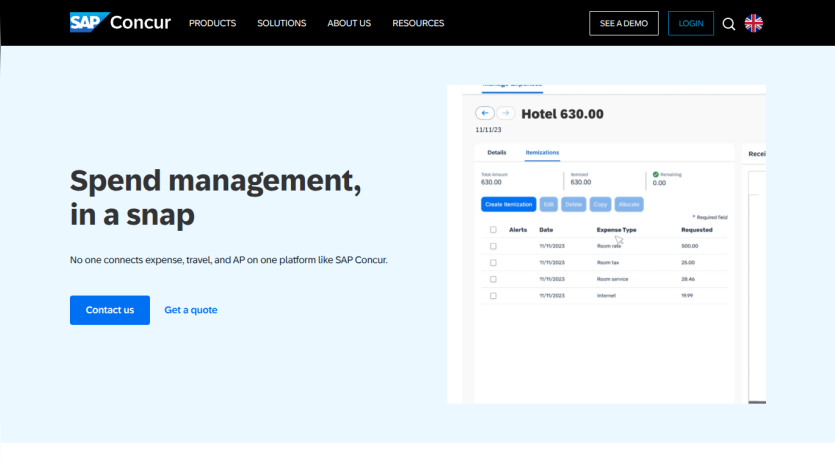This screenshot has width=835, height=469.
Task: Click the Copy itemization button
Action: coord(600,204)
